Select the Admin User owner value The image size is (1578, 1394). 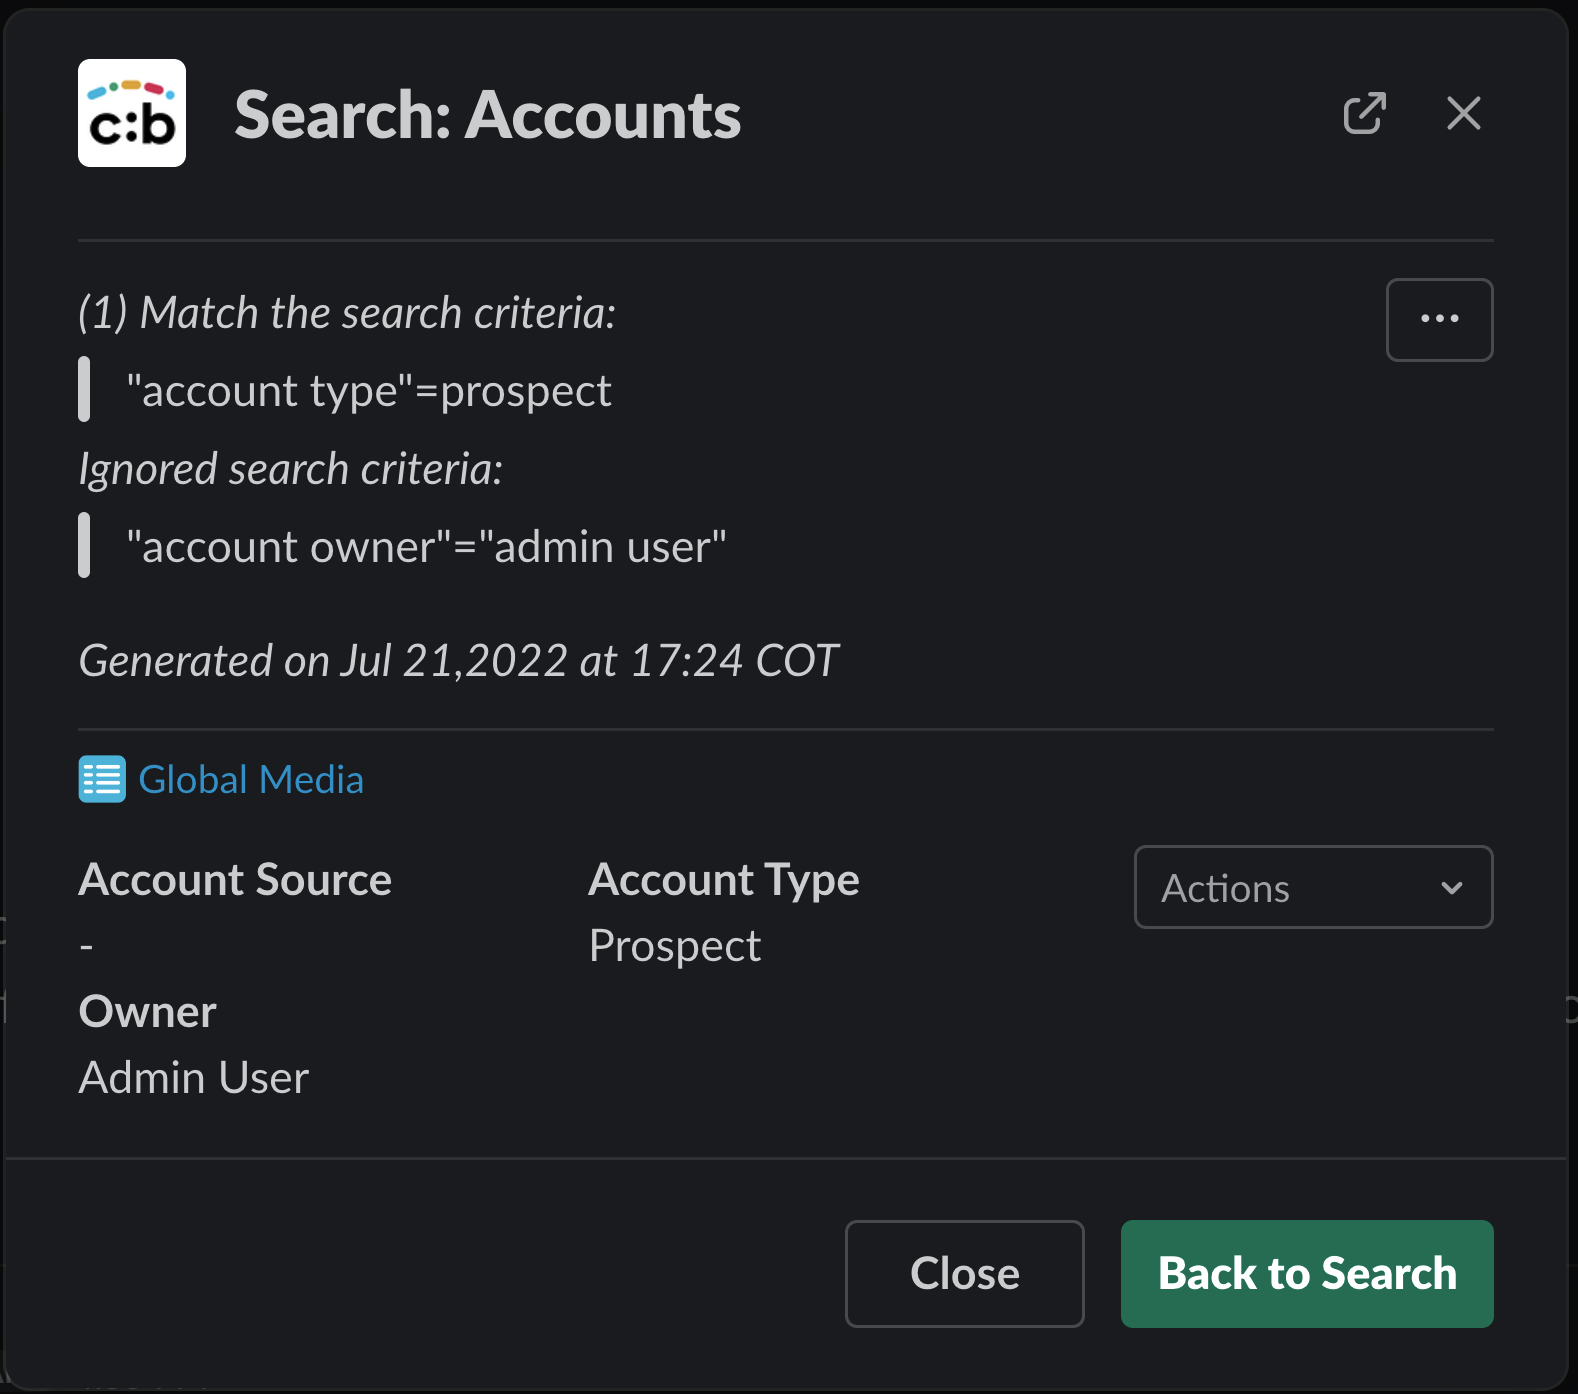pos(194,1078)
